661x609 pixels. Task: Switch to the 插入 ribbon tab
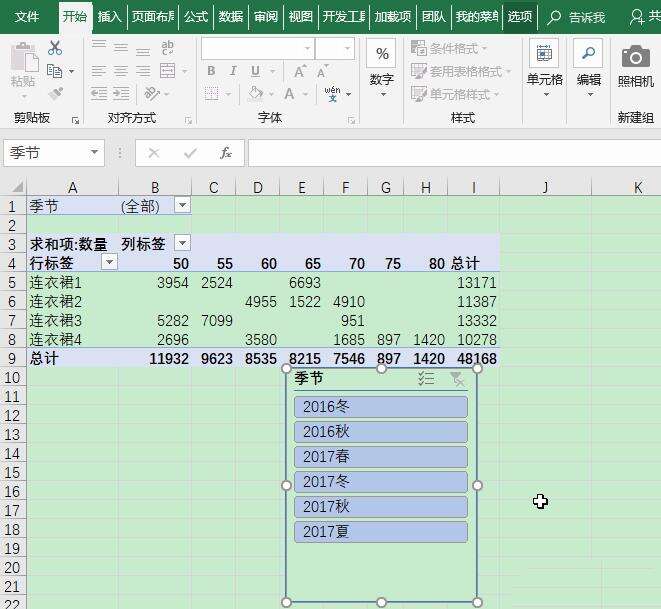point(110,16)
